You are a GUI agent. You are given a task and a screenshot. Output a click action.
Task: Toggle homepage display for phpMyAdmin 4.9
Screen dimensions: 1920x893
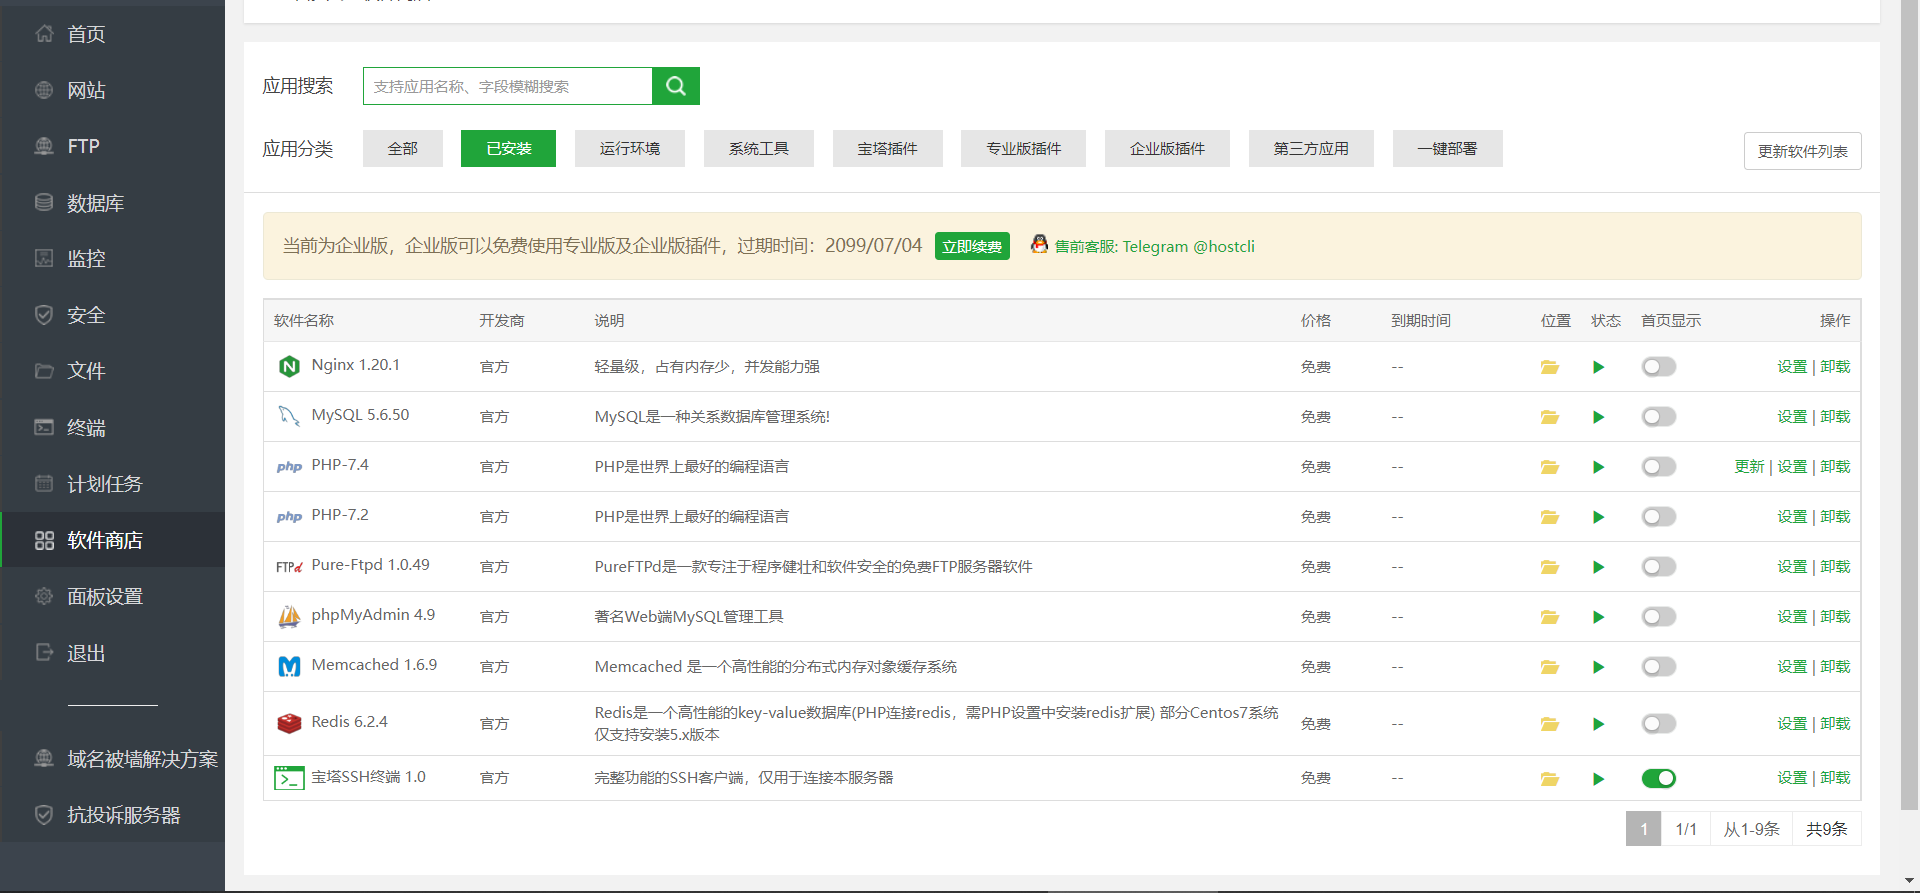[1658, 617]
